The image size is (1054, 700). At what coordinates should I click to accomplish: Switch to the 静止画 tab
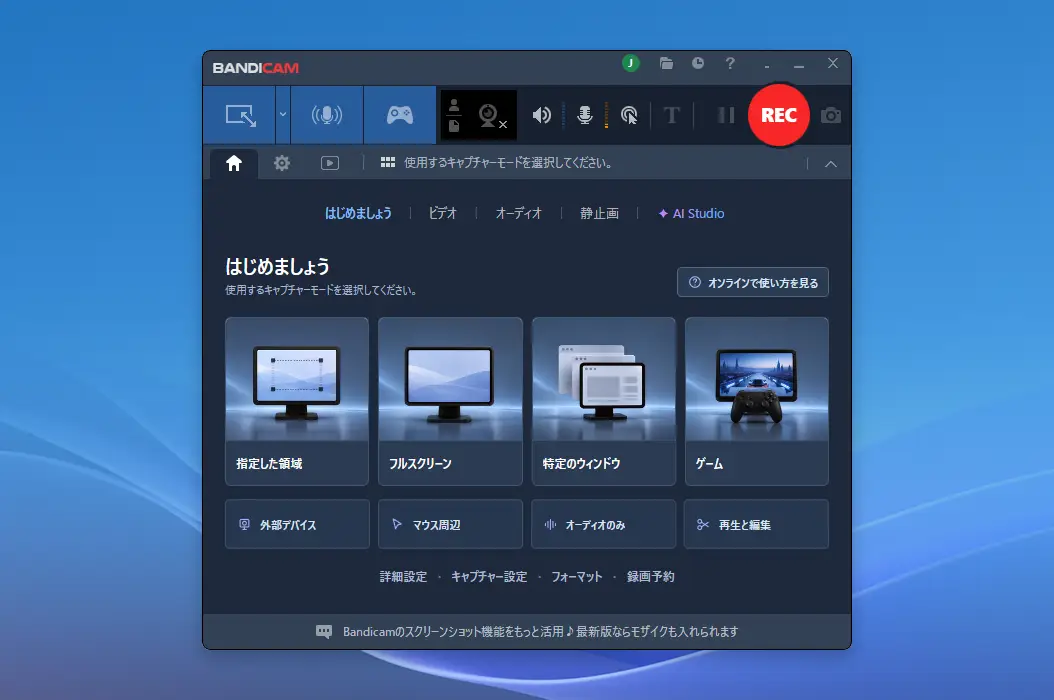pos(600,213)
